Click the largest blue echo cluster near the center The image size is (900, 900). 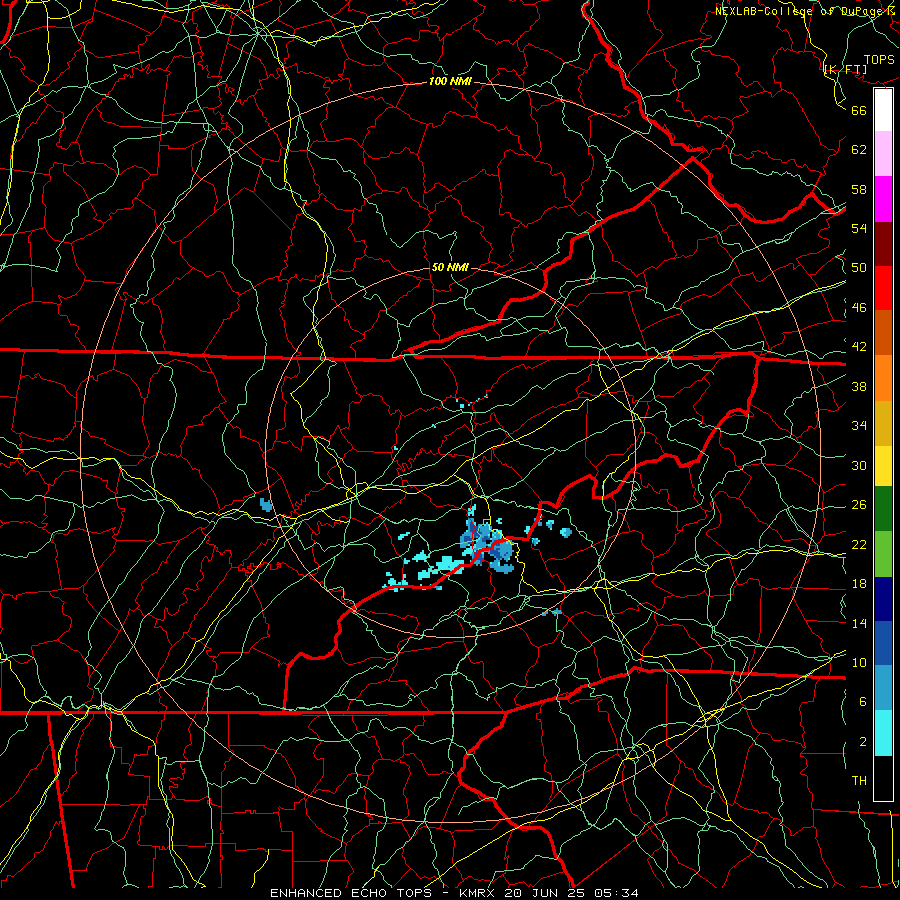[x=487, y=544]
